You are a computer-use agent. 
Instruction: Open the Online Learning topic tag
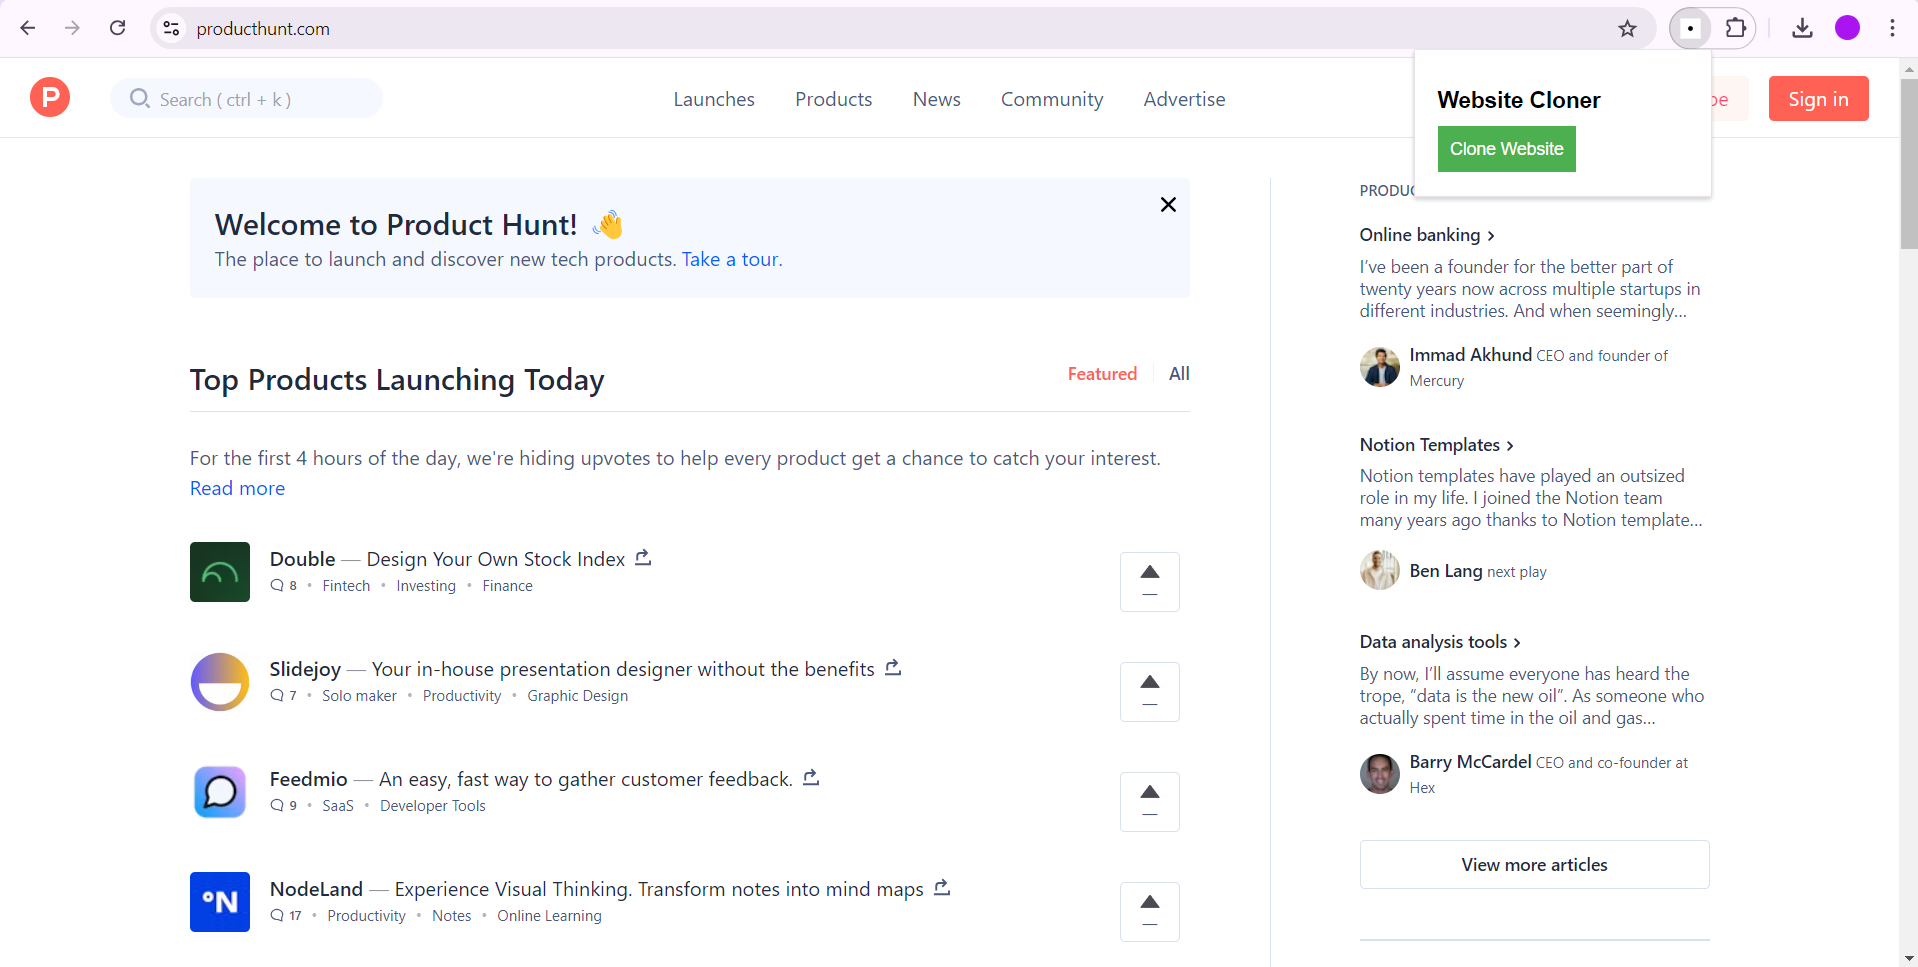coord(550,916)
